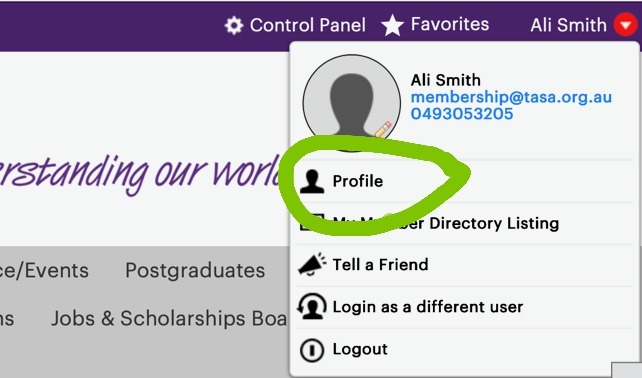
Task: Collapse the Ali Smith red dropdown arrow
Action: 625,25
